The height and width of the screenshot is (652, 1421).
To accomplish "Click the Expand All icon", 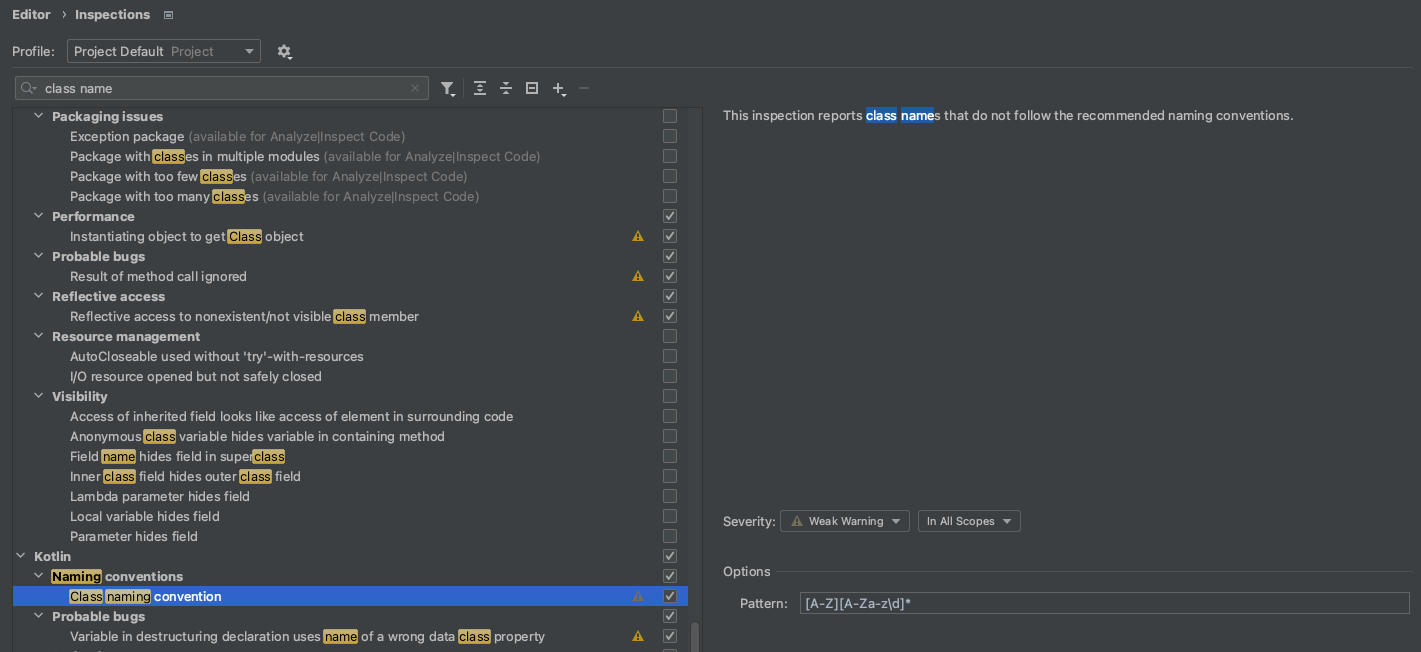I will [x=480, y=88].
